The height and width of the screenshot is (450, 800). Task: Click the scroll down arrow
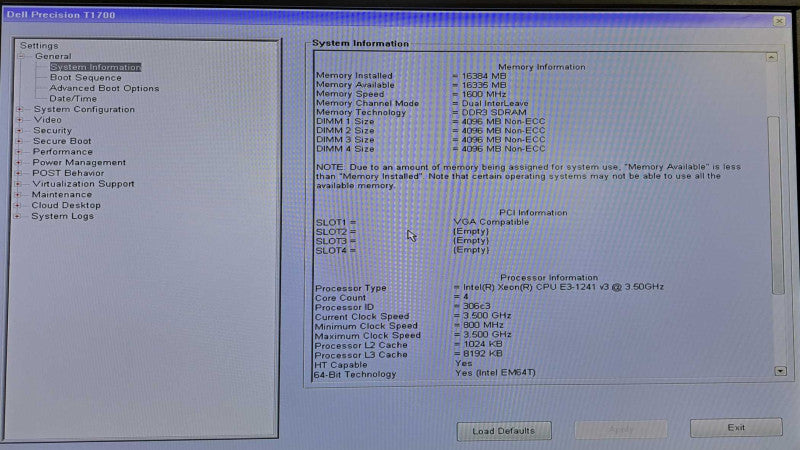tap(780, 371)
